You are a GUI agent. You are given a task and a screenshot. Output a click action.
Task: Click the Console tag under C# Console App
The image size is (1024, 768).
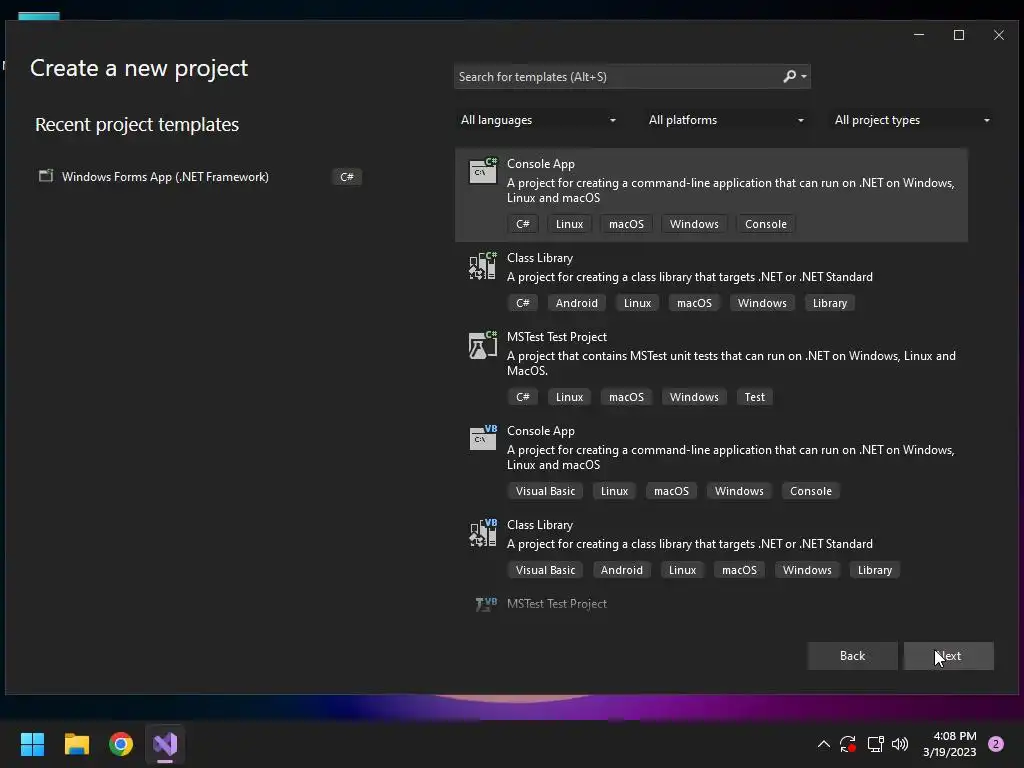(x=765, y=224)
